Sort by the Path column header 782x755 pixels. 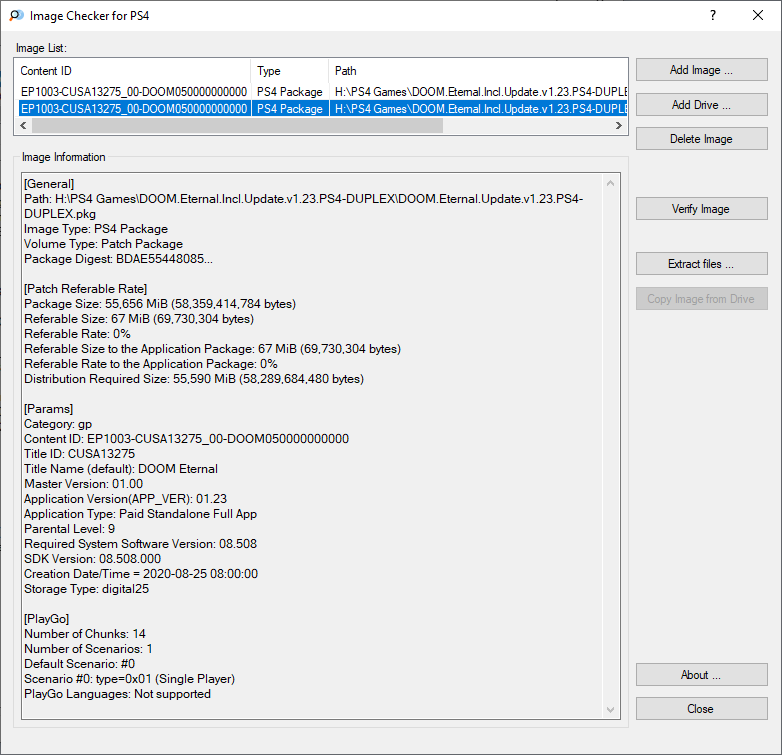(x=478, y=71)
